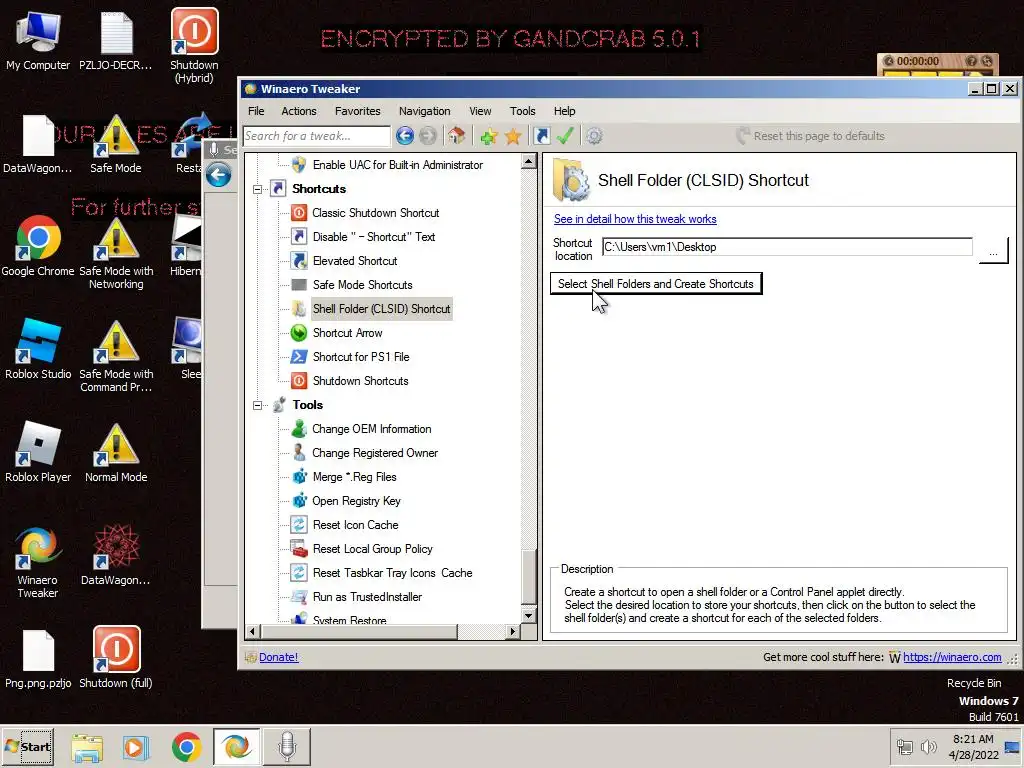Click the Shortcut location path field
Image resolution: width=1024 pixels, height=768 pixels.
[787, 247]
